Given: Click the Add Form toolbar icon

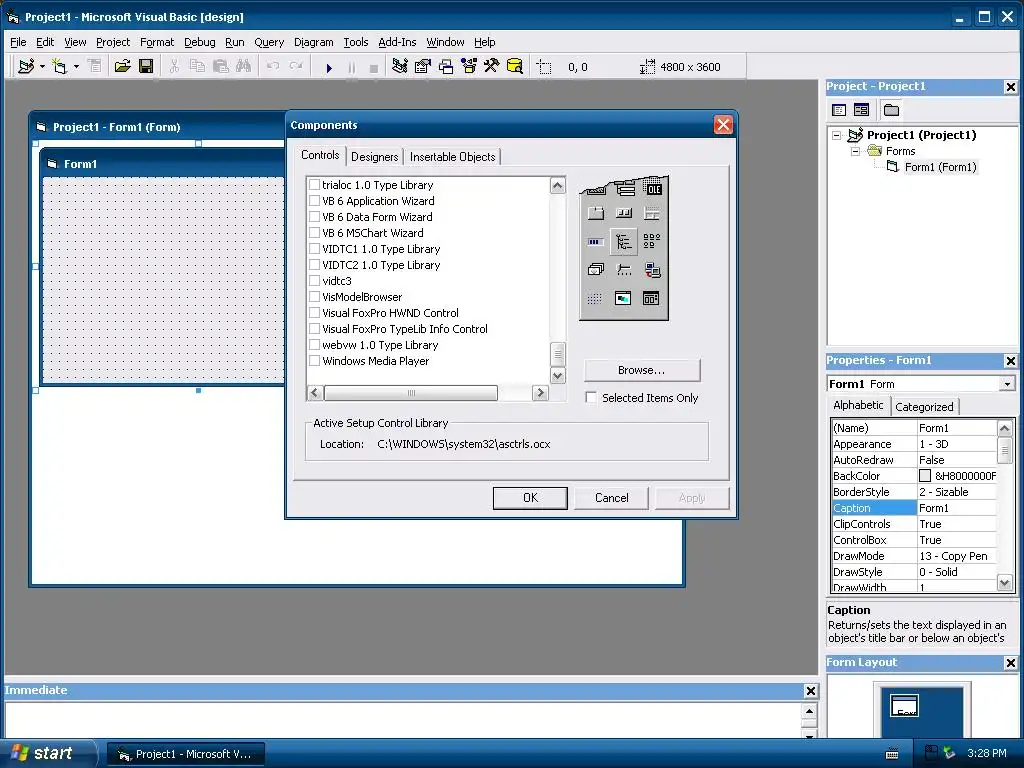Looking at the screenshot, I should pos(59,67).
